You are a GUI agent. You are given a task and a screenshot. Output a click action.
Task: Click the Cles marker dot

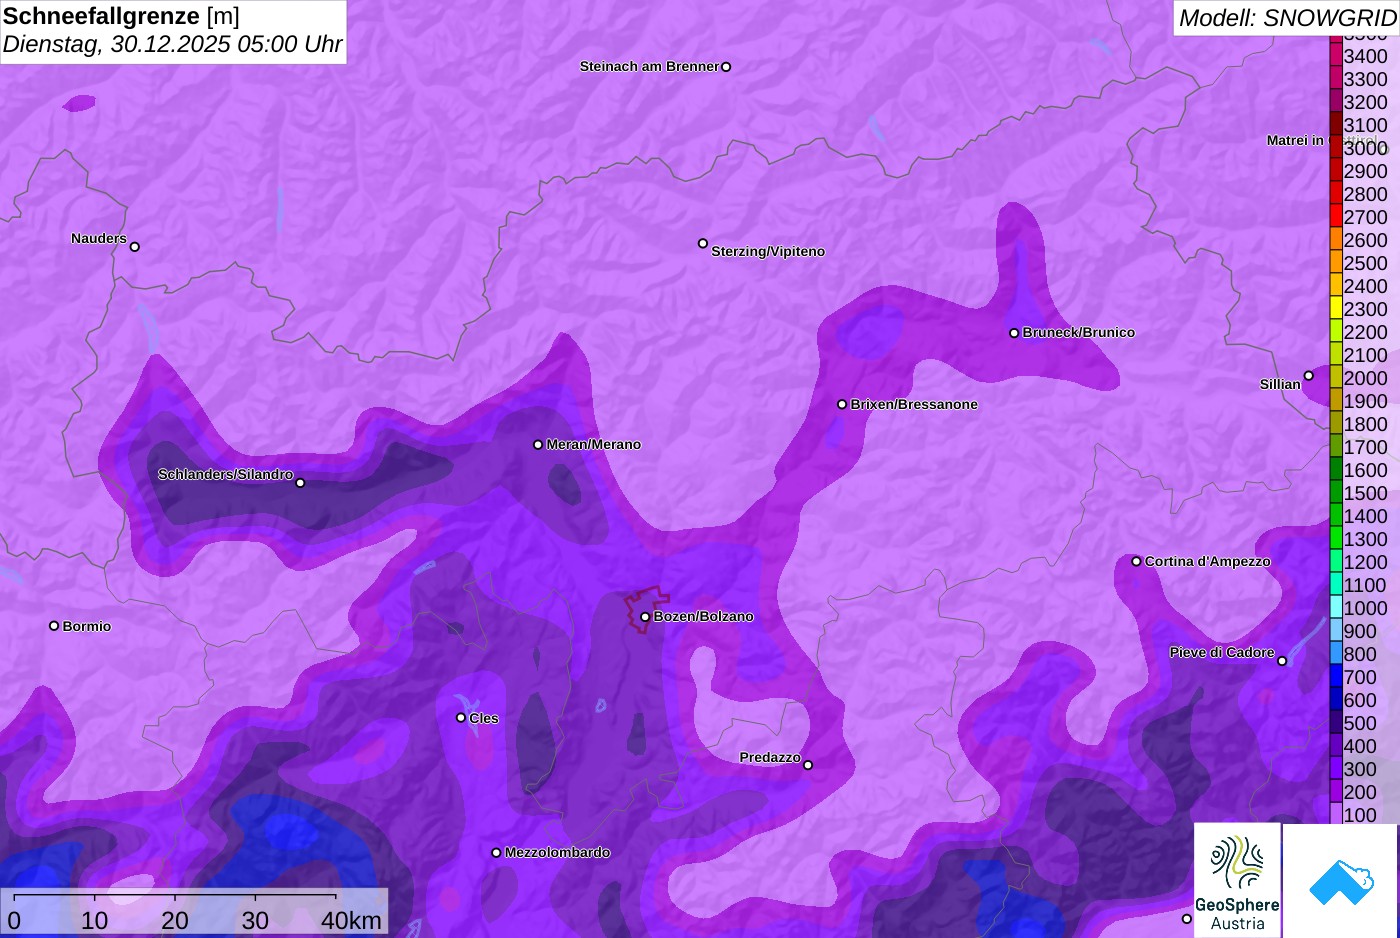point(461,718)
